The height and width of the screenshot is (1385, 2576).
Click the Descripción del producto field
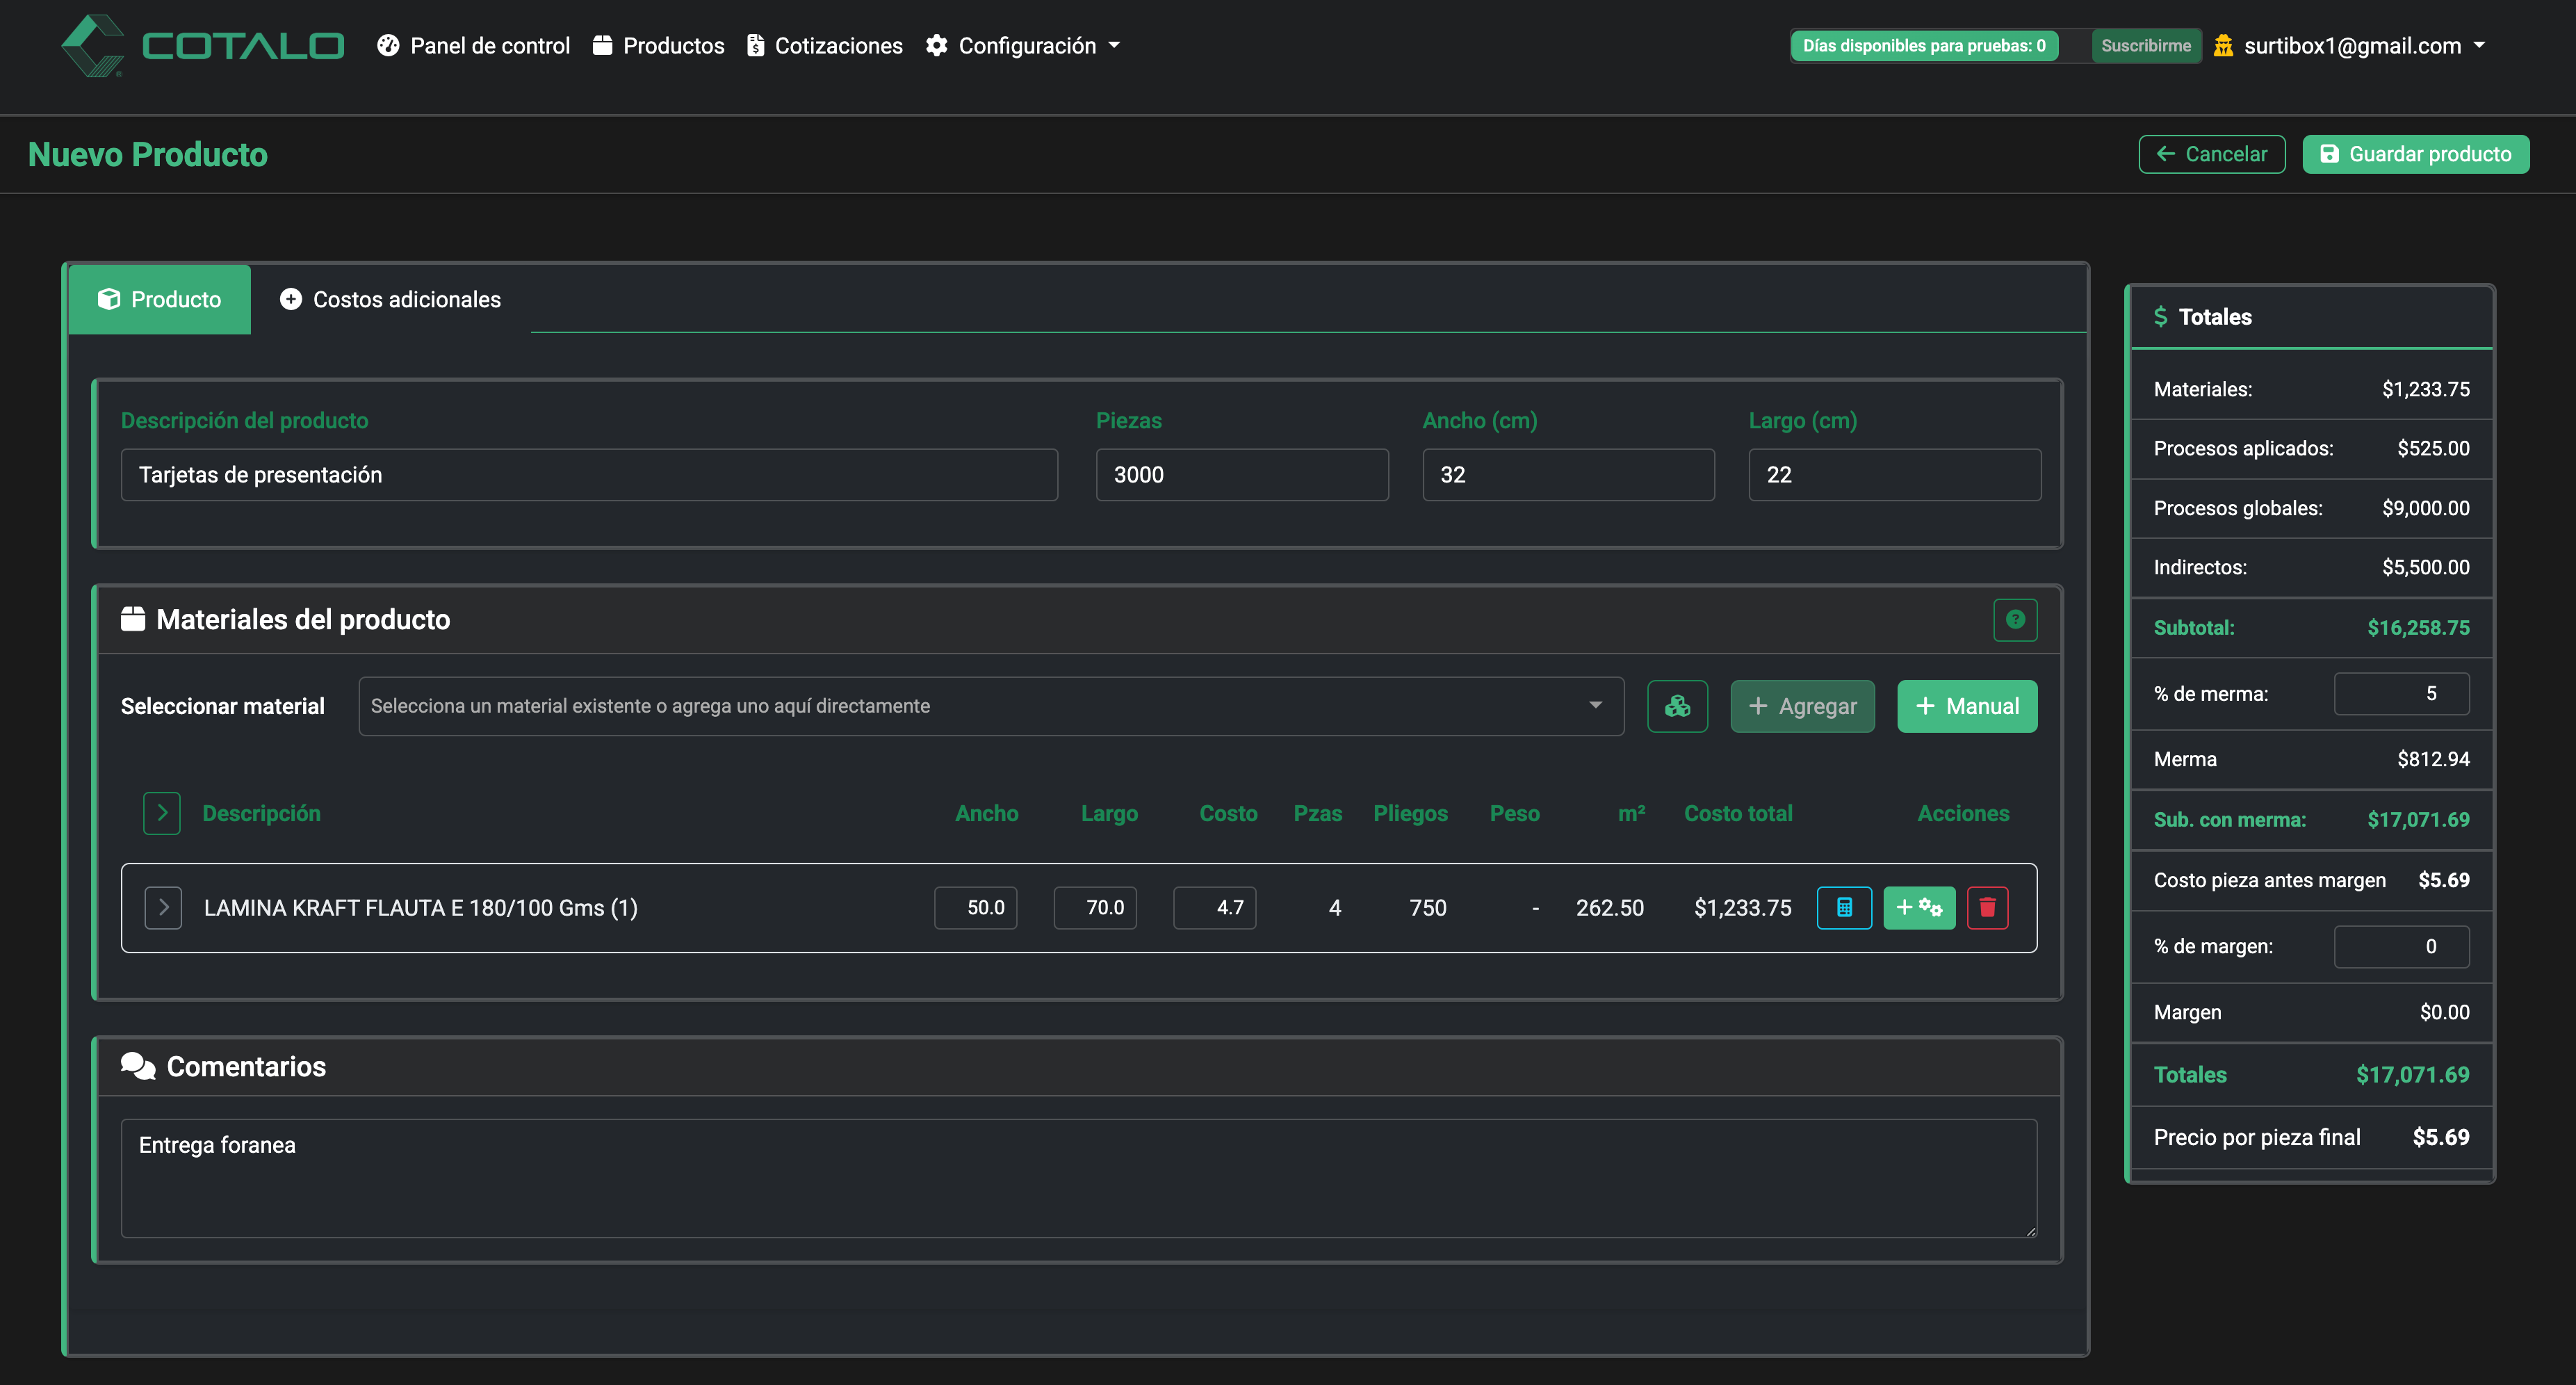pyautogui.click(x=589, y=475)
